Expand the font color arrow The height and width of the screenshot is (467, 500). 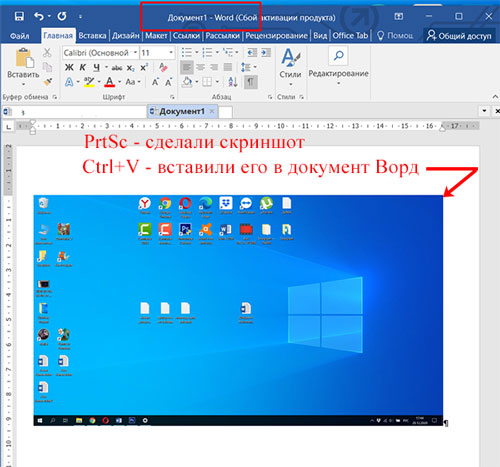click(119, 82)
